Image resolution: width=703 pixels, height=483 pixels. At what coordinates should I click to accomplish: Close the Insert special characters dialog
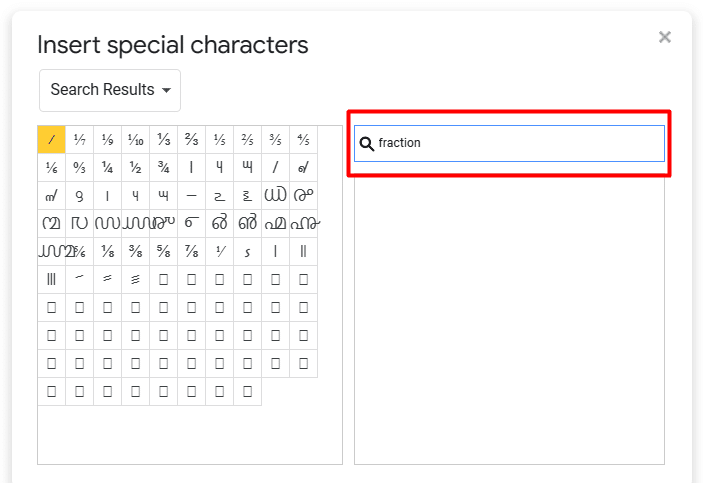(x=664, y=37)
